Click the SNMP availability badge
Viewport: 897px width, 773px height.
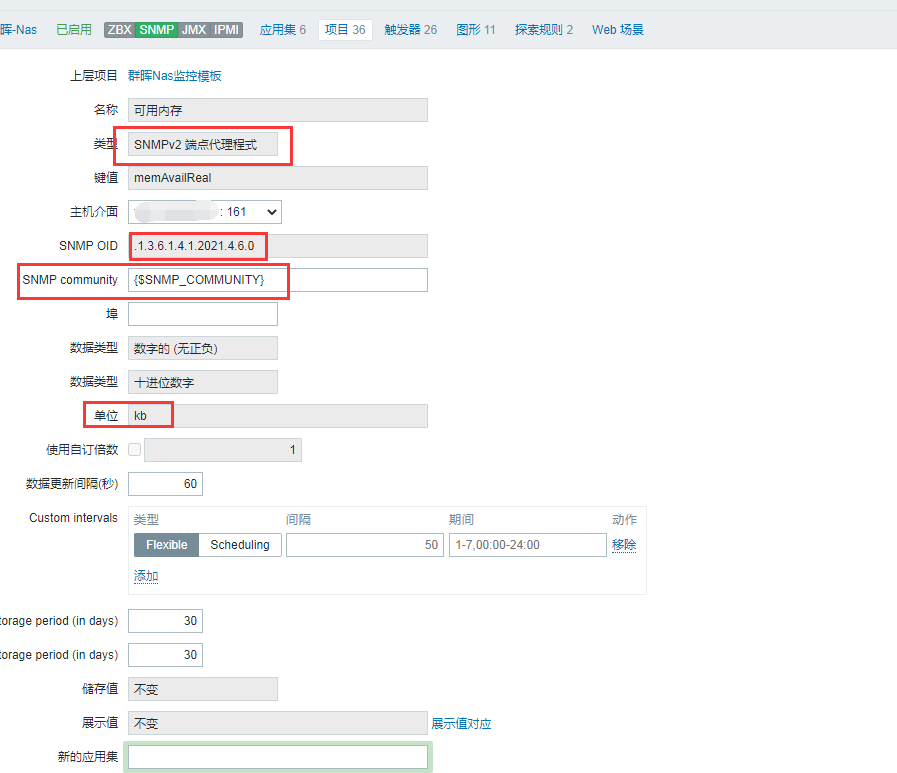pos(157,30)
